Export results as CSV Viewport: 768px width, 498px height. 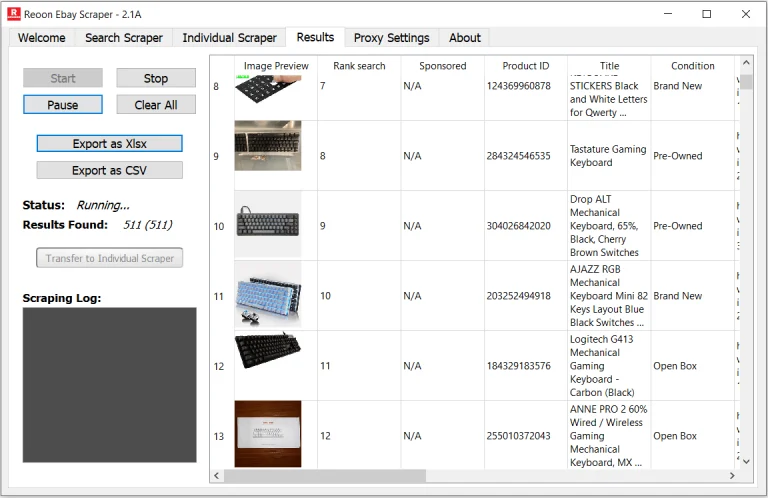[110, 170]
